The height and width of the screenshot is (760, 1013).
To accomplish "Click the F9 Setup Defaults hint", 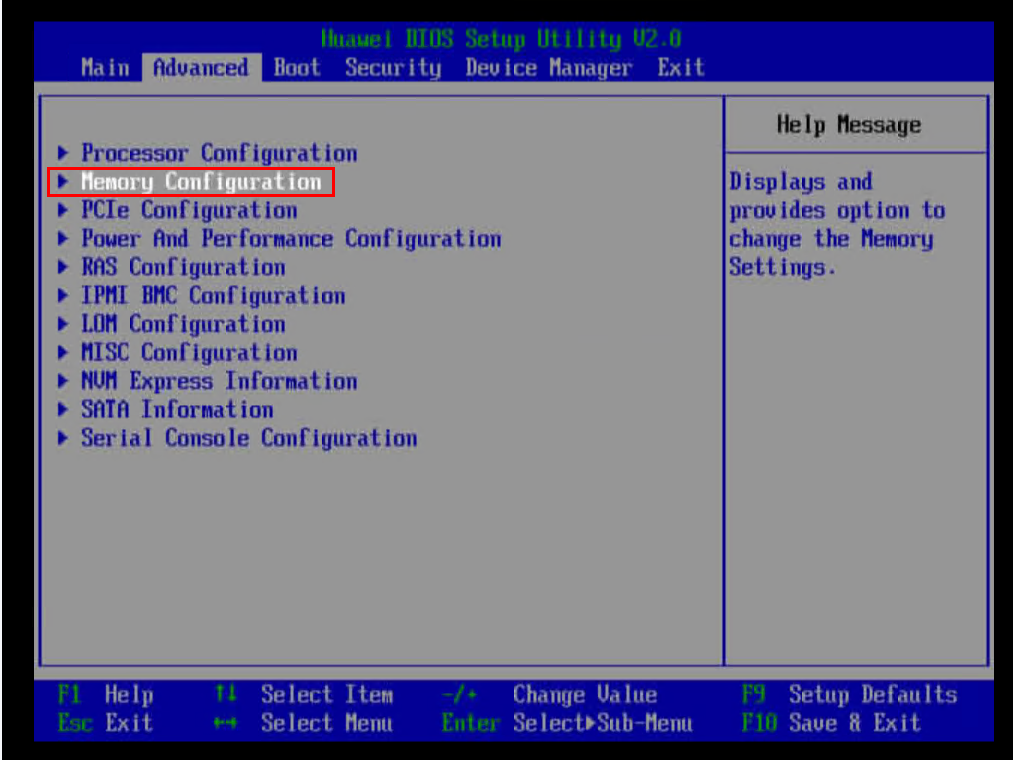I will (x=850, y=695).
